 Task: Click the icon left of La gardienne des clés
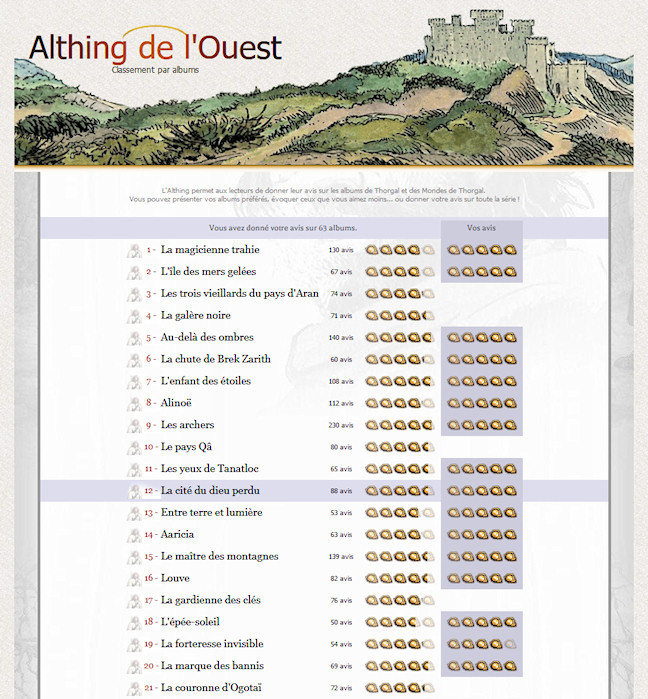pyautogui.click(x=133, y=601)
